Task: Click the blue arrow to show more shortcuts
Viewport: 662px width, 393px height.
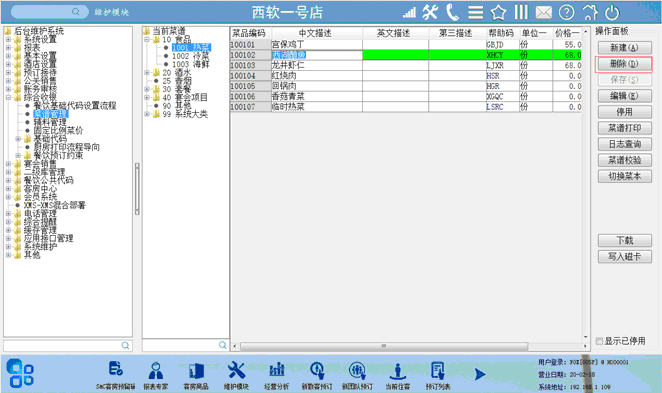Action: [x=480, y=374]
